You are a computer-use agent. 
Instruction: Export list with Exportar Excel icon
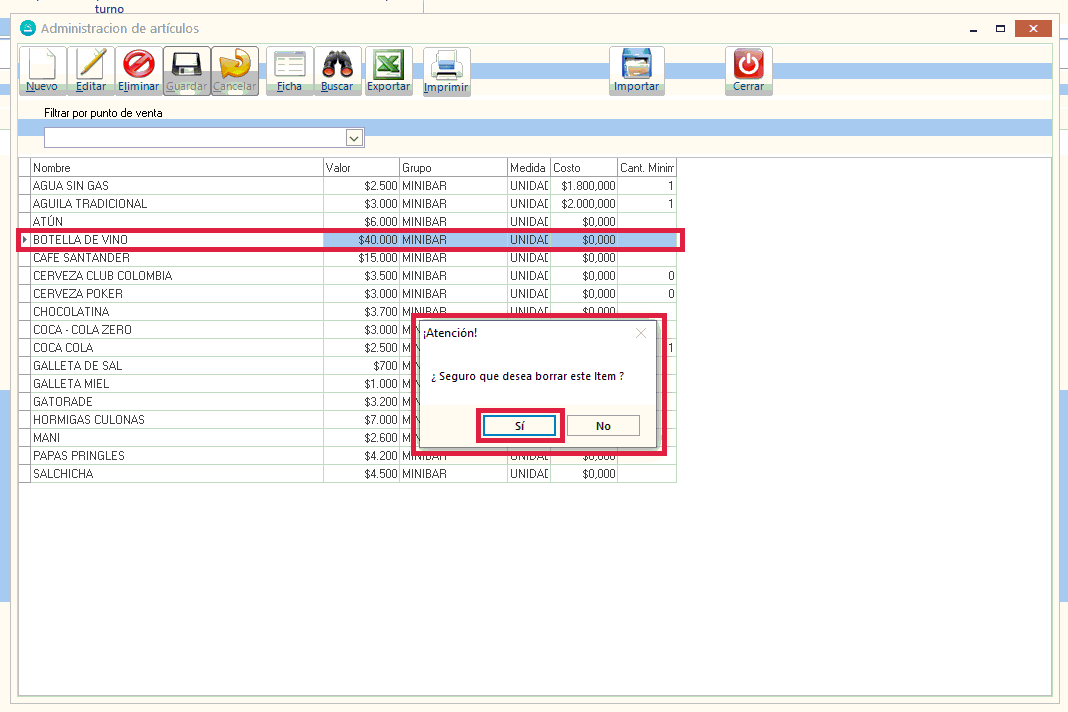tap(388, 66)
